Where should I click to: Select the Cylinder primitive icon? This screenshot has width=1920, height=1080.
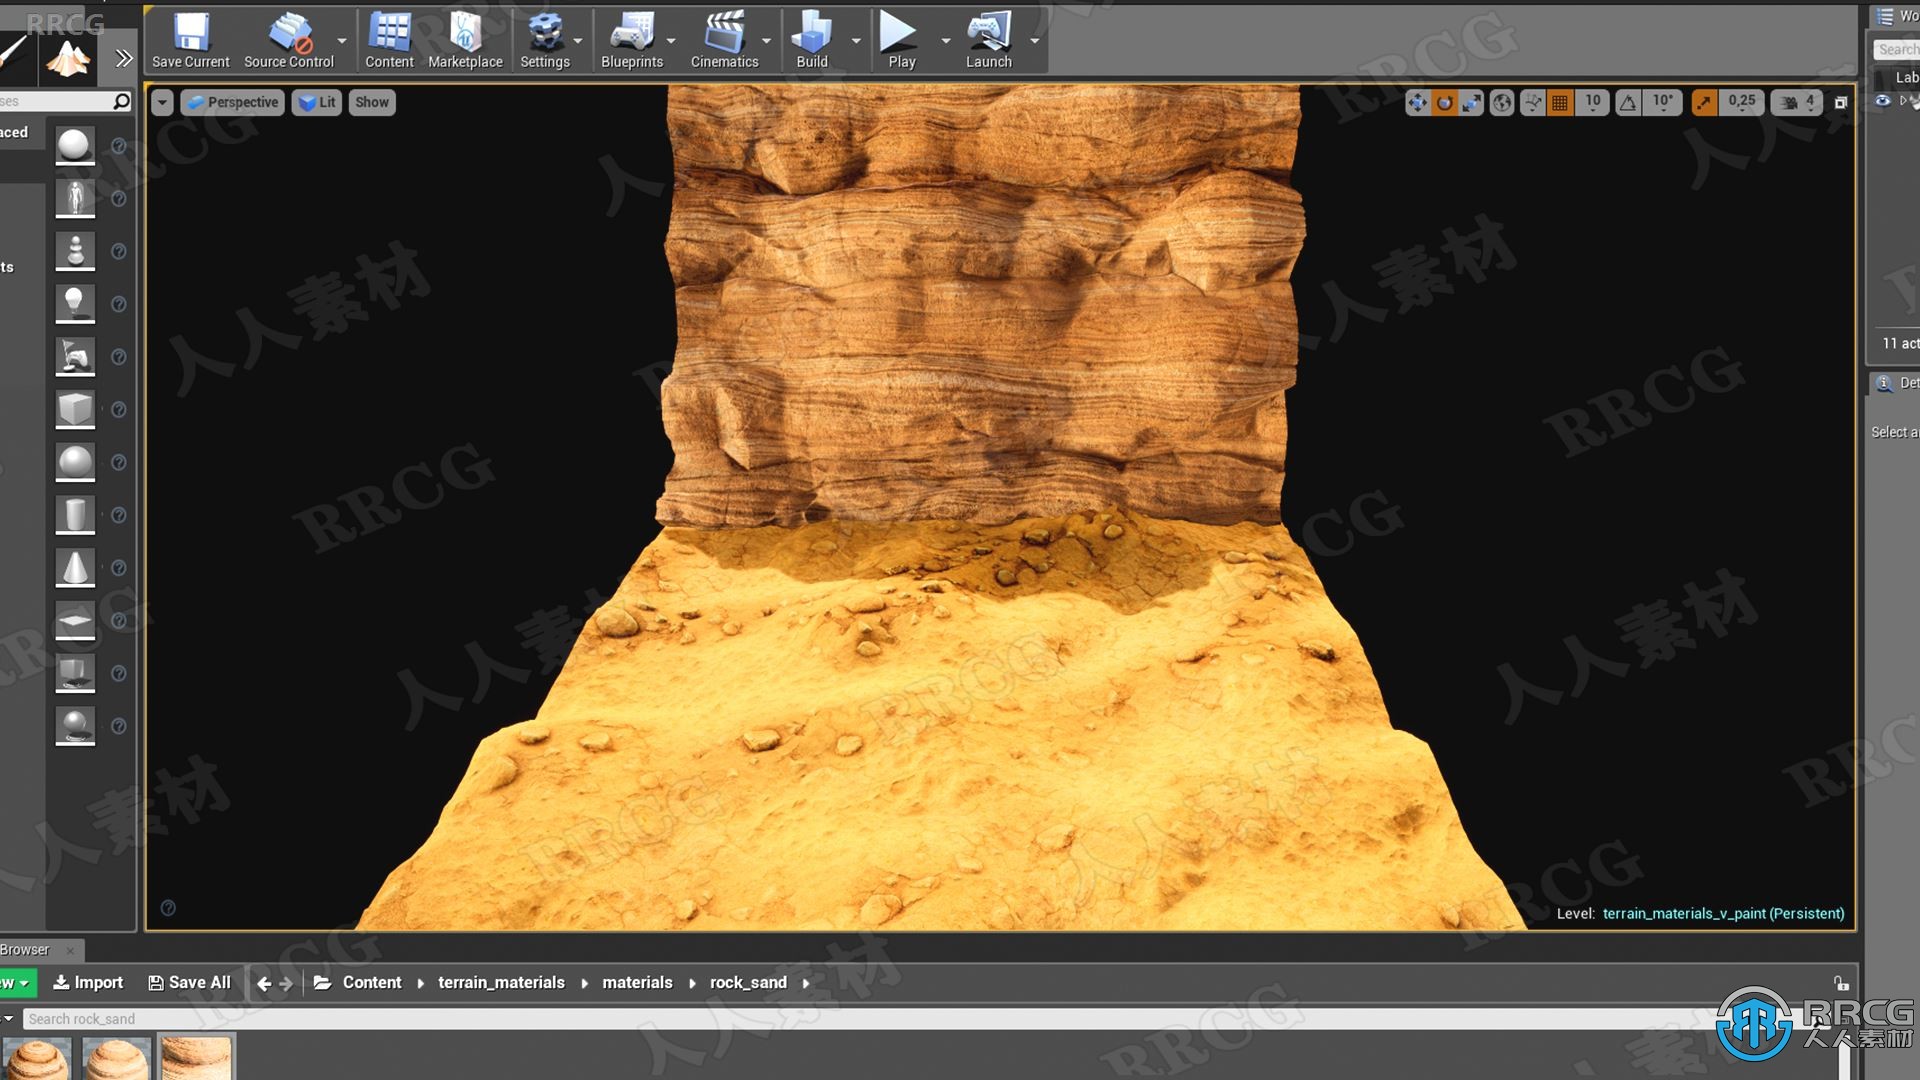click(75, 515)
